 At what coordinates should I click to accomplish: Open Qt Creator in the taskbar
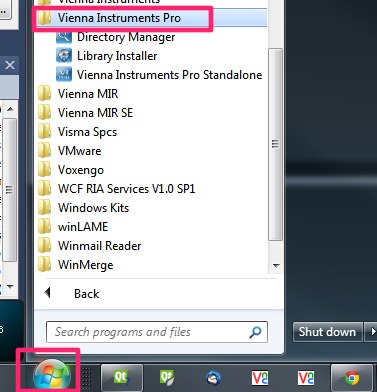pos(122,378)
